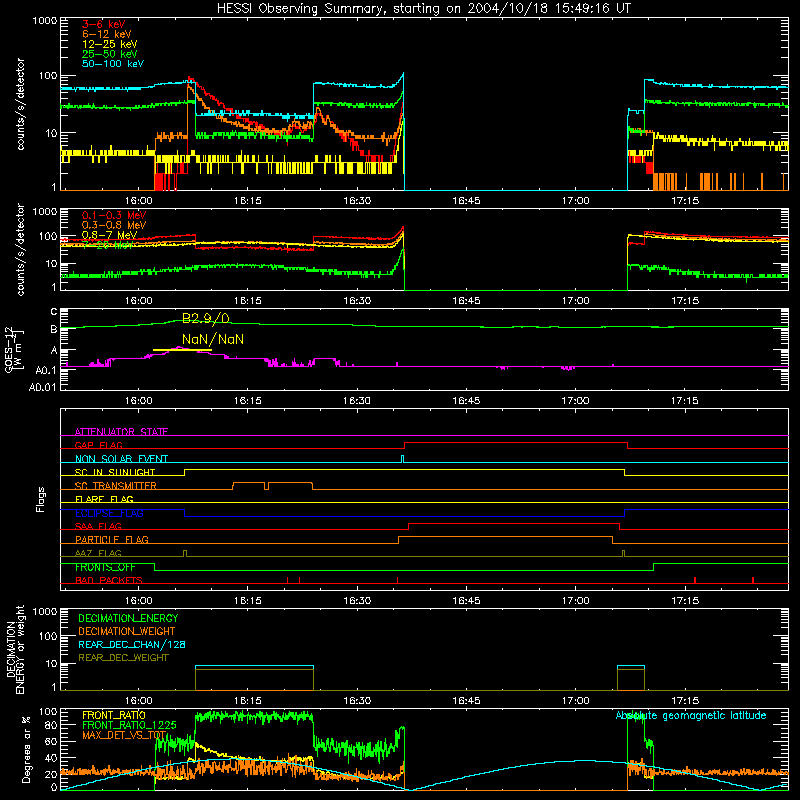Click the ECLIPSE_FLAG label

[109, 513]
